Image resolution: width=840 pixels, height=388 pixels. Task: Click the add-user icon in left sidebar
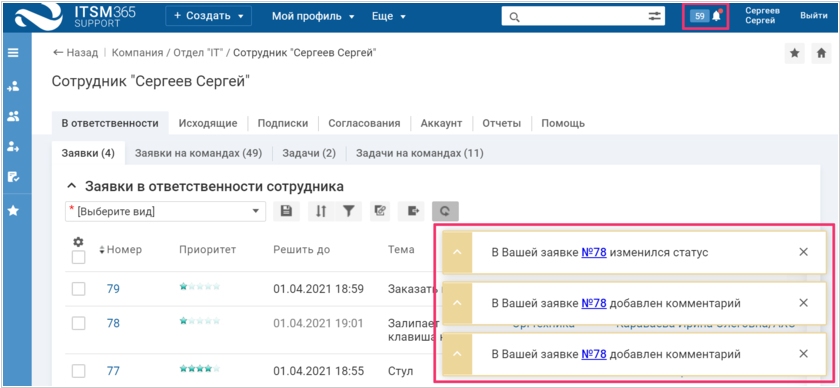(x=13, y=86)
